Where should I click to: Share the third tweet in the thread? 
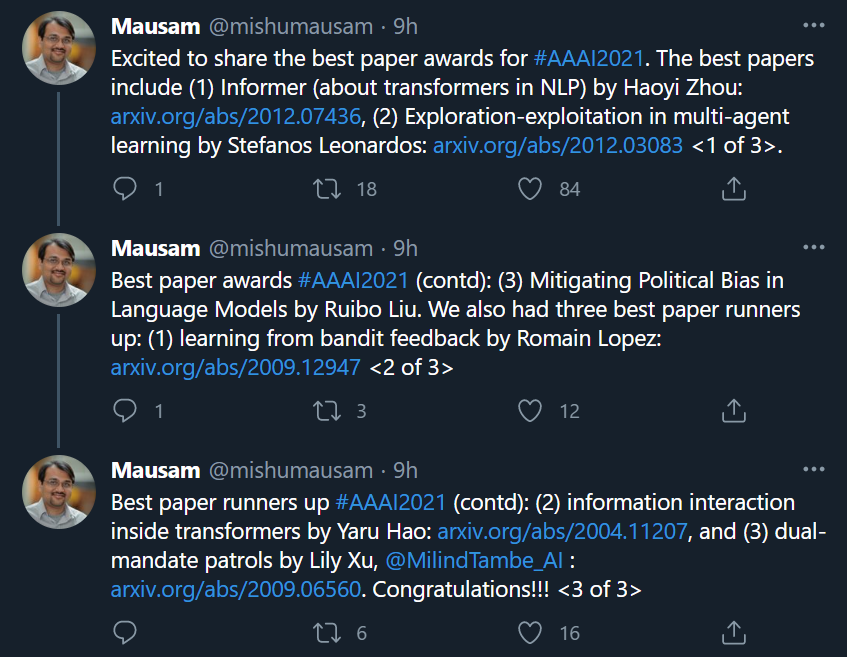[x=734, y=632]
